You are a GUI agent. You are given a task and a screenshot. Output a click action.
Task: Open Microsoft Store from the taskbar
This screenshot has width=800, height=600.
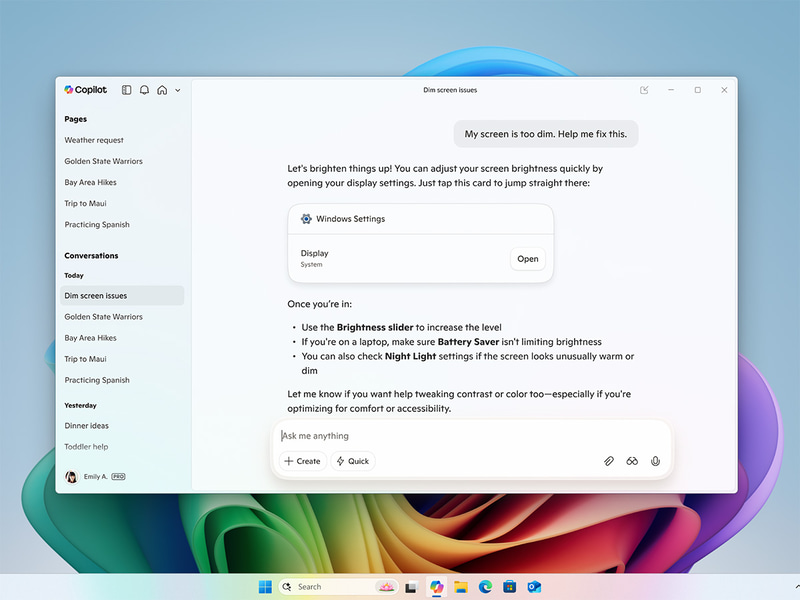click(510, 587)
